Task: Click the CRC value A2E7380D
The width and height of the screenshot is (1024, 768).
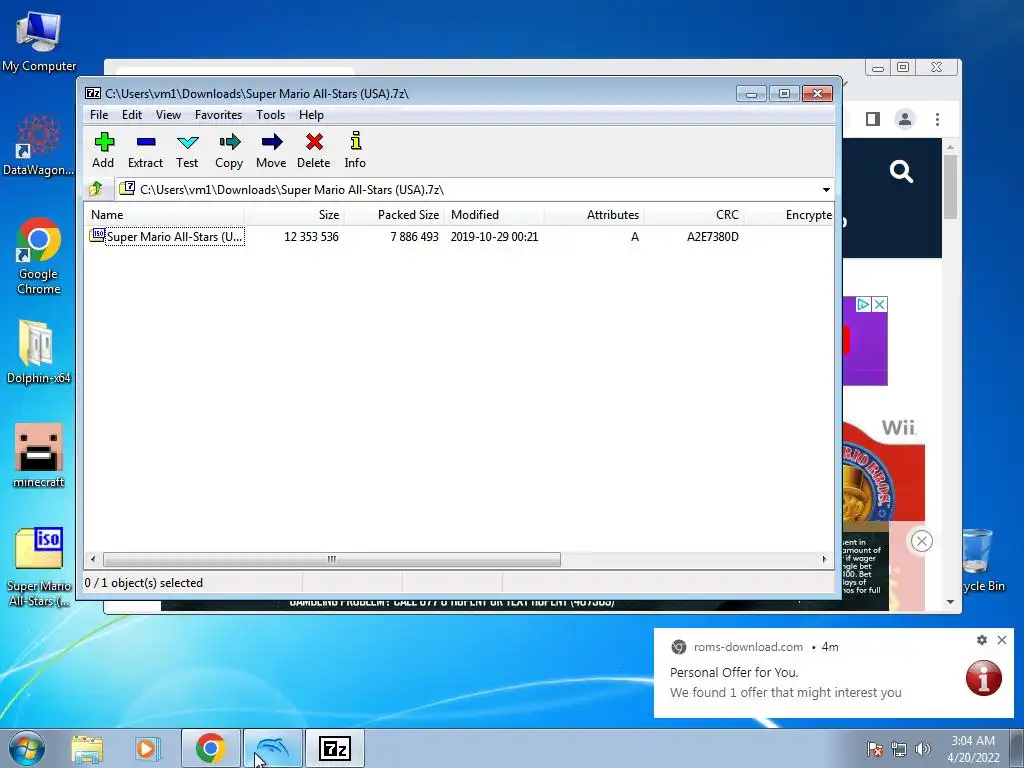Action: tap(712, 237)
